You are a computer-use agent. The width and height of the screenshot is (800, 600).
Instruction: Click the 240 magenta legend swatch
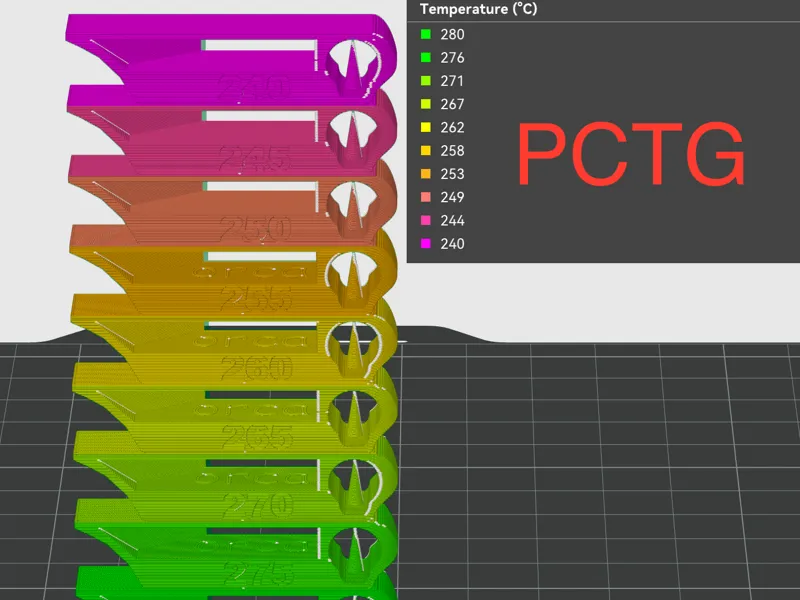click(x=426, y=243)
